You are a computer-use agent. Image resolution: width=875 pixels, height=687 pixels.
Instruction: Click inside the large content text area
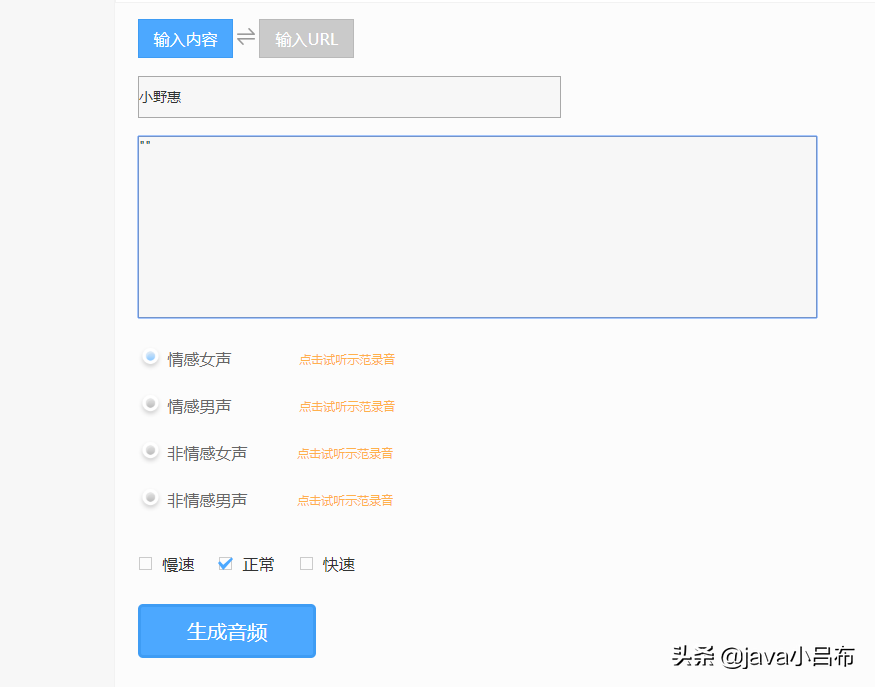[x=478, y=227]
